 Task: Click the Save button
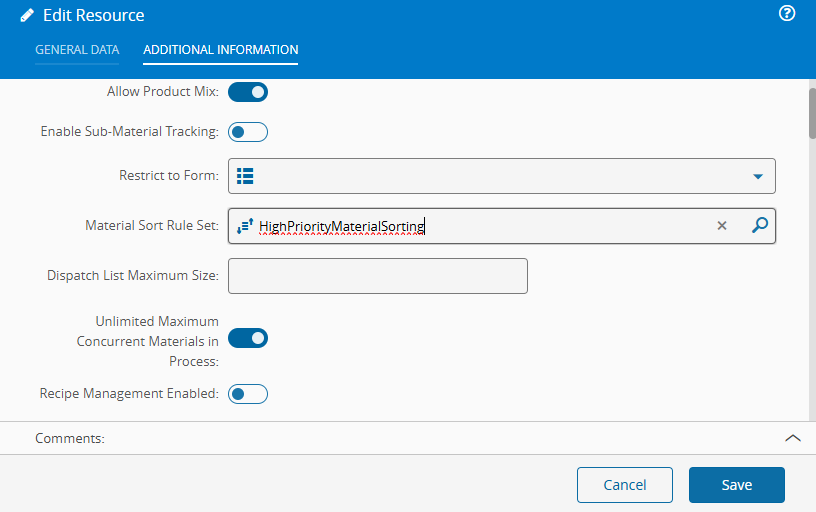[x=736, y=485]
